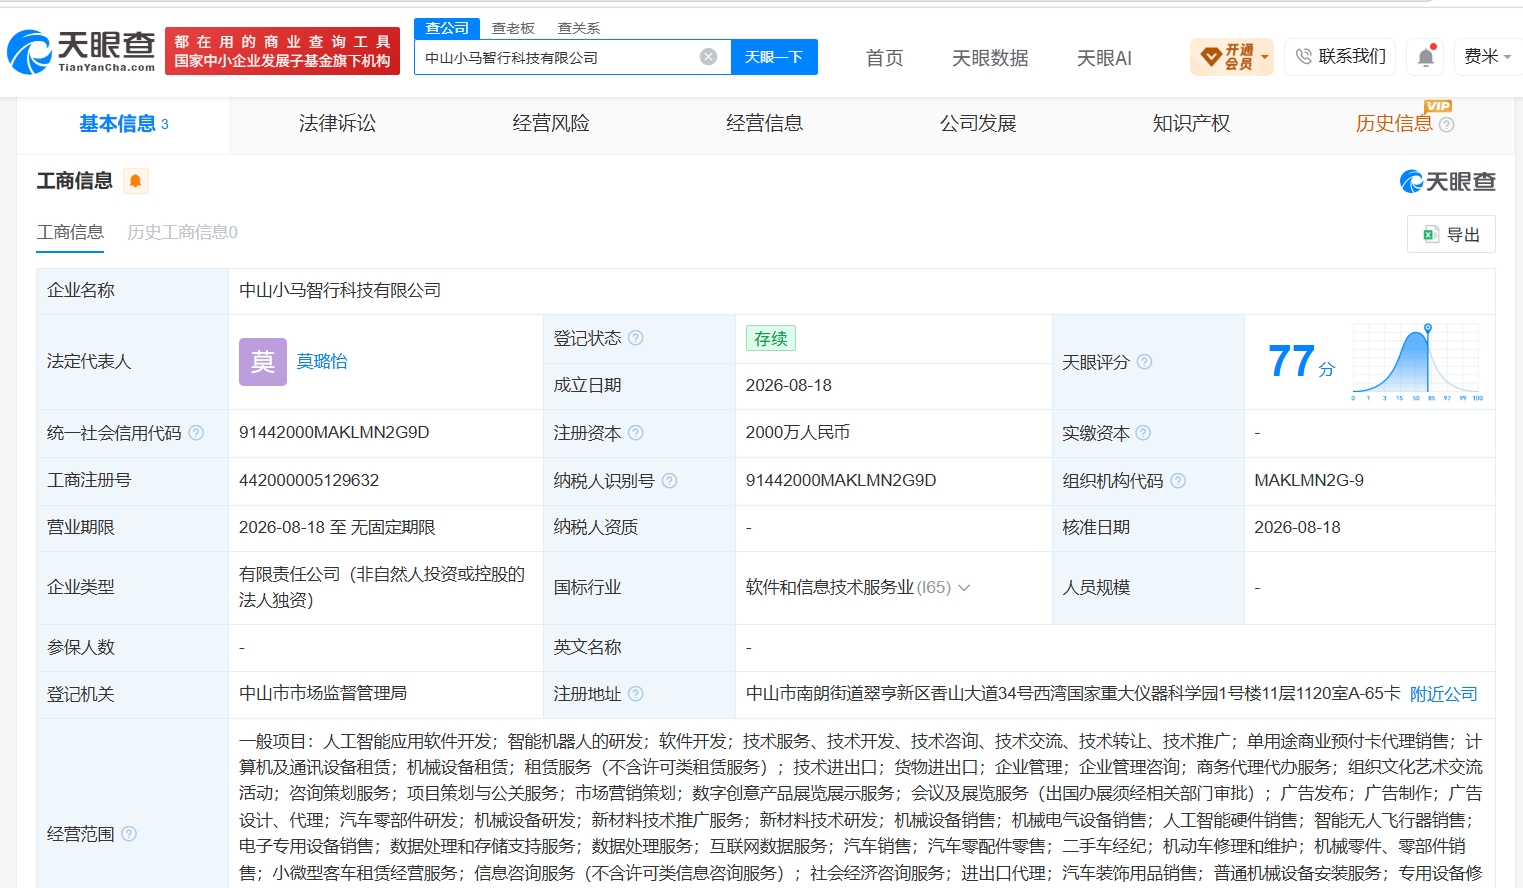Click 附近公司 link
1523x888 pixels.
pos(1443,694)
